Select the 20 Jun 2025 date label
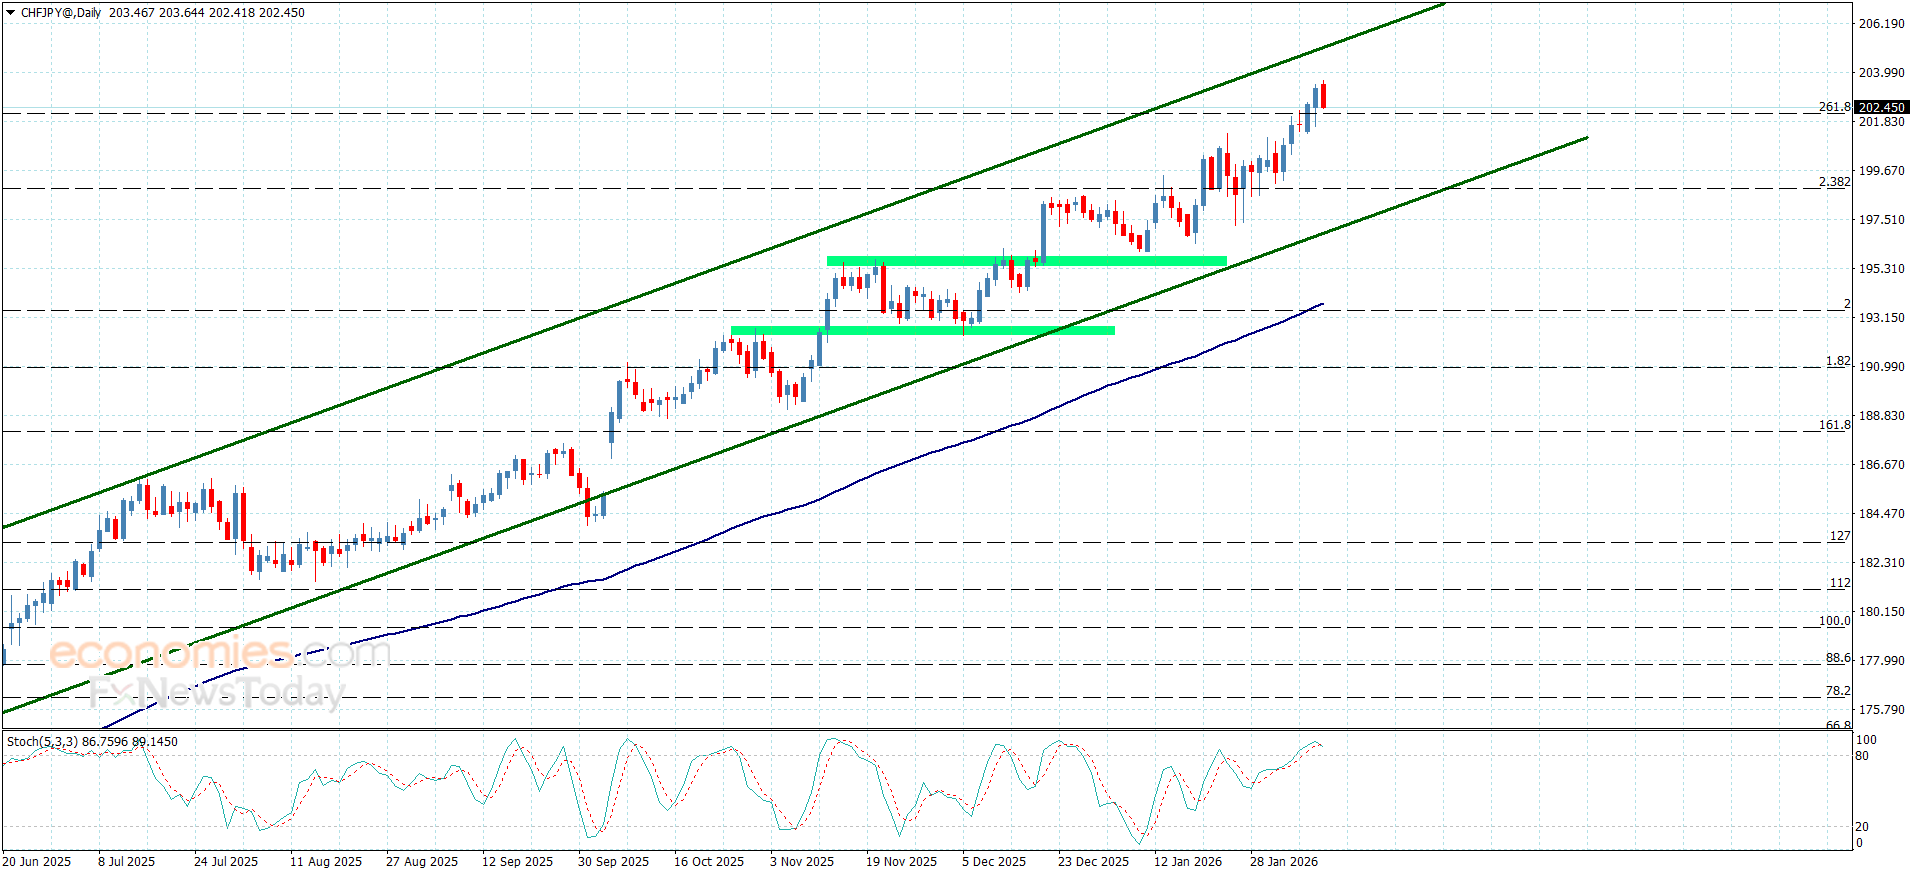The height and width of the screenshot is (874, 1916). coord(37,862)
